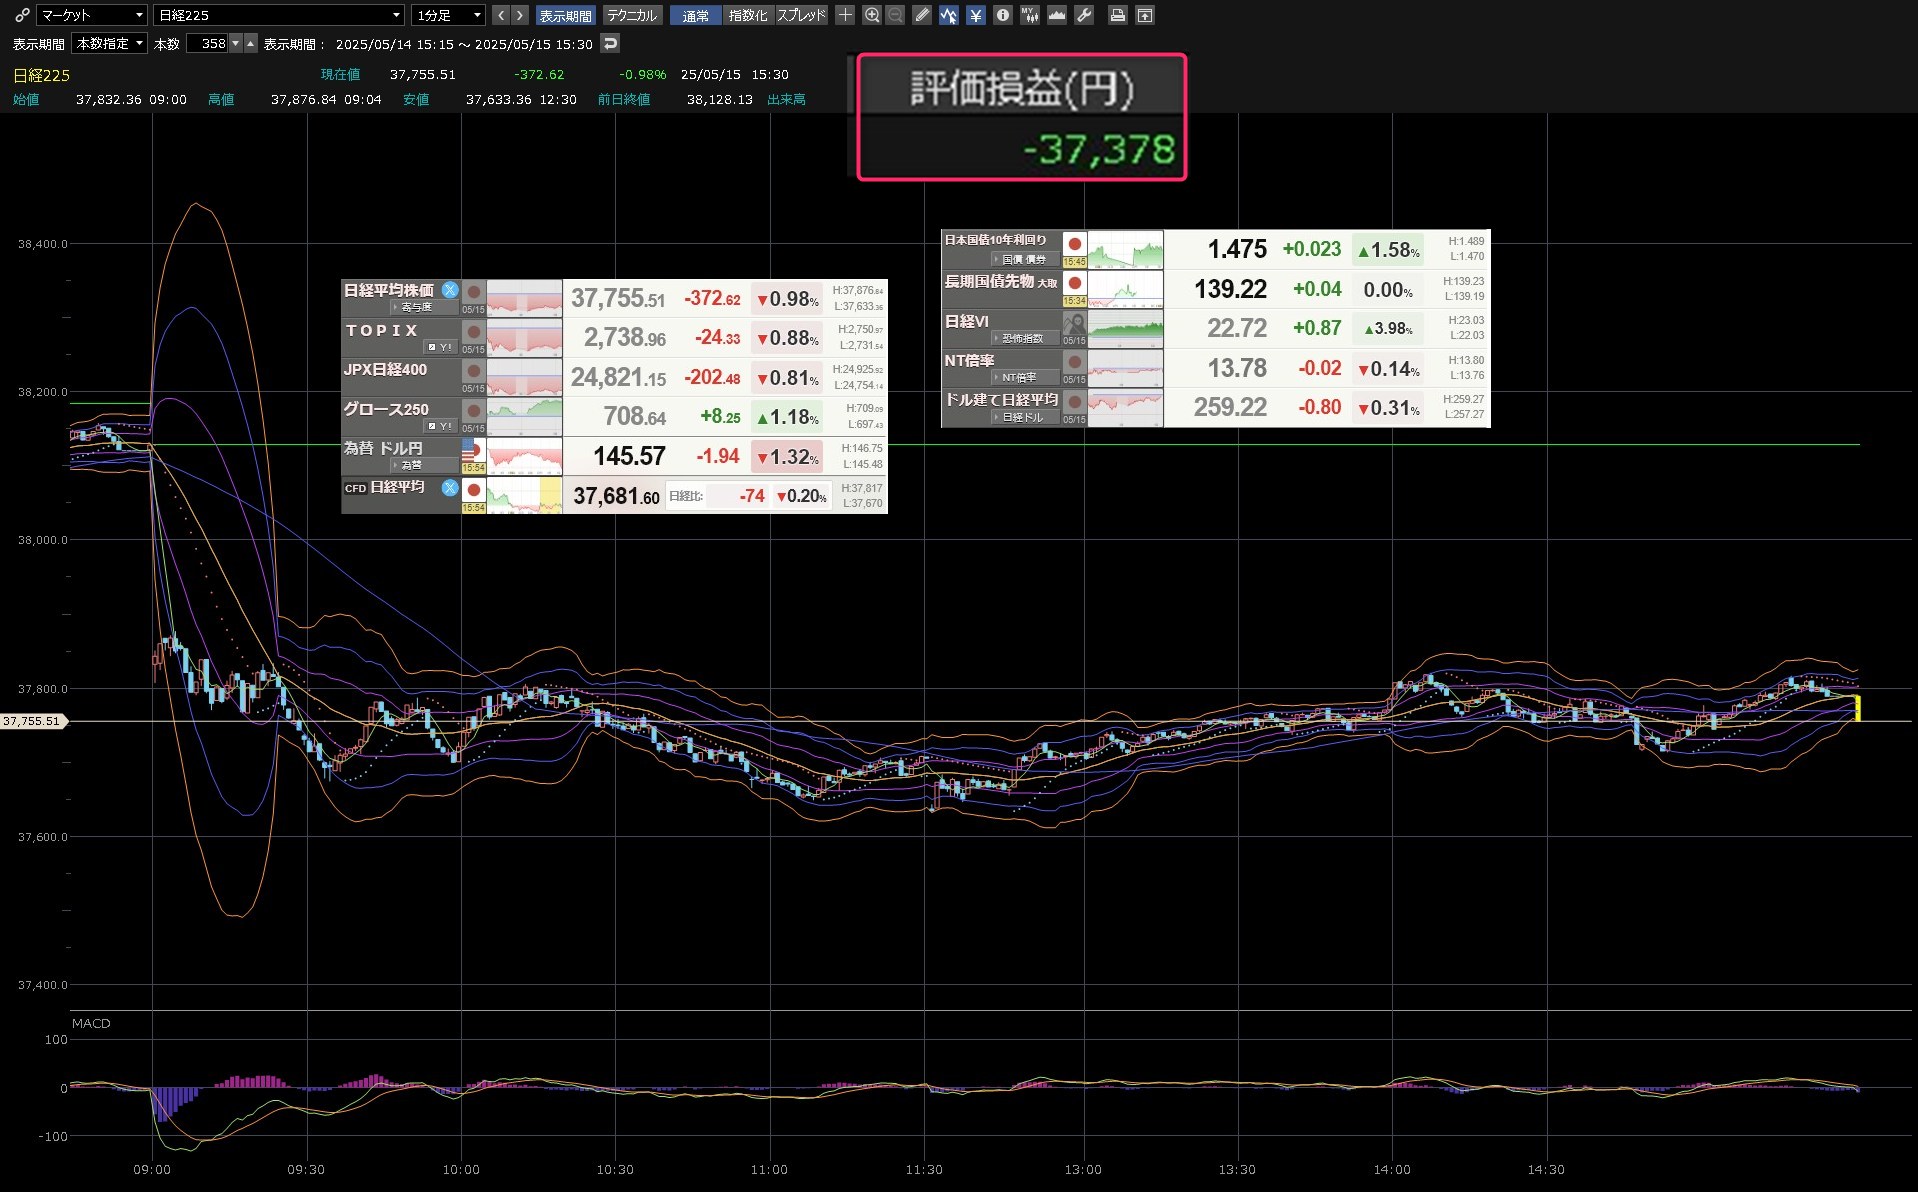The width and height of the screenshot is (1918, 1192).
Task: Select the 通常 chart mode tab
Action: click(x=695, y=15)
